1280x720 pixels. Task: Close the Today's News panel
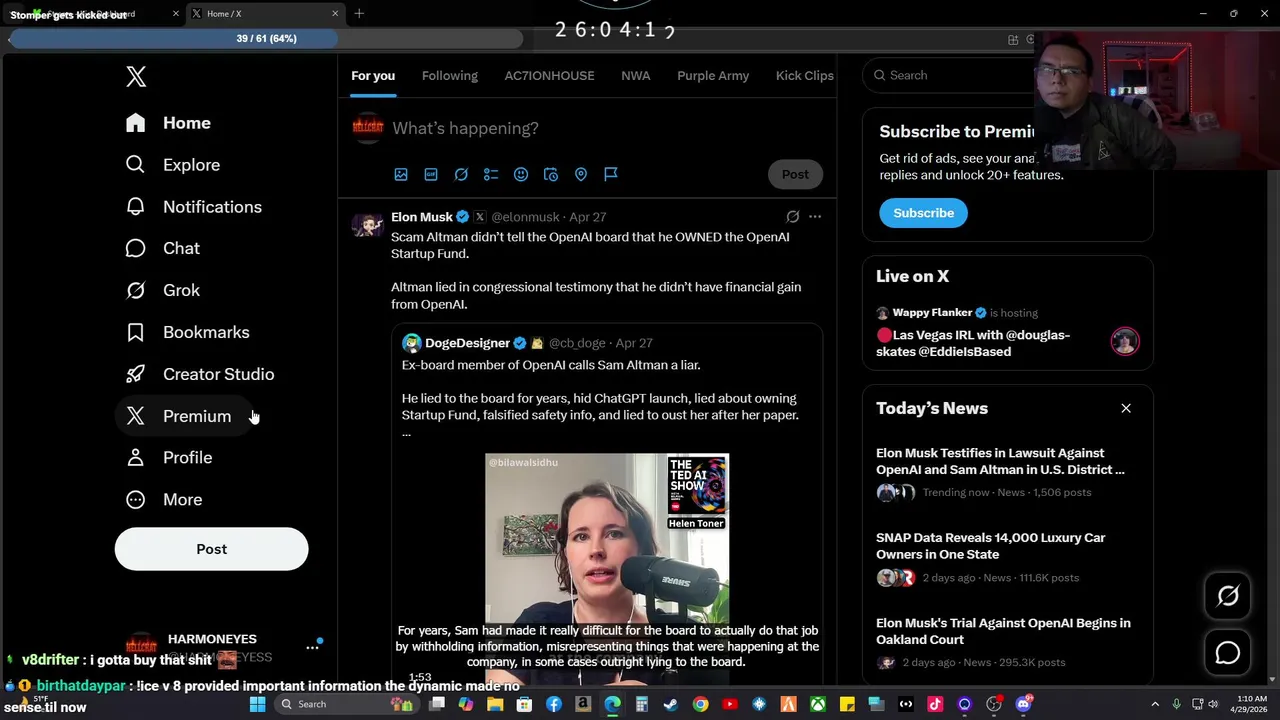tap(1126, 408)
